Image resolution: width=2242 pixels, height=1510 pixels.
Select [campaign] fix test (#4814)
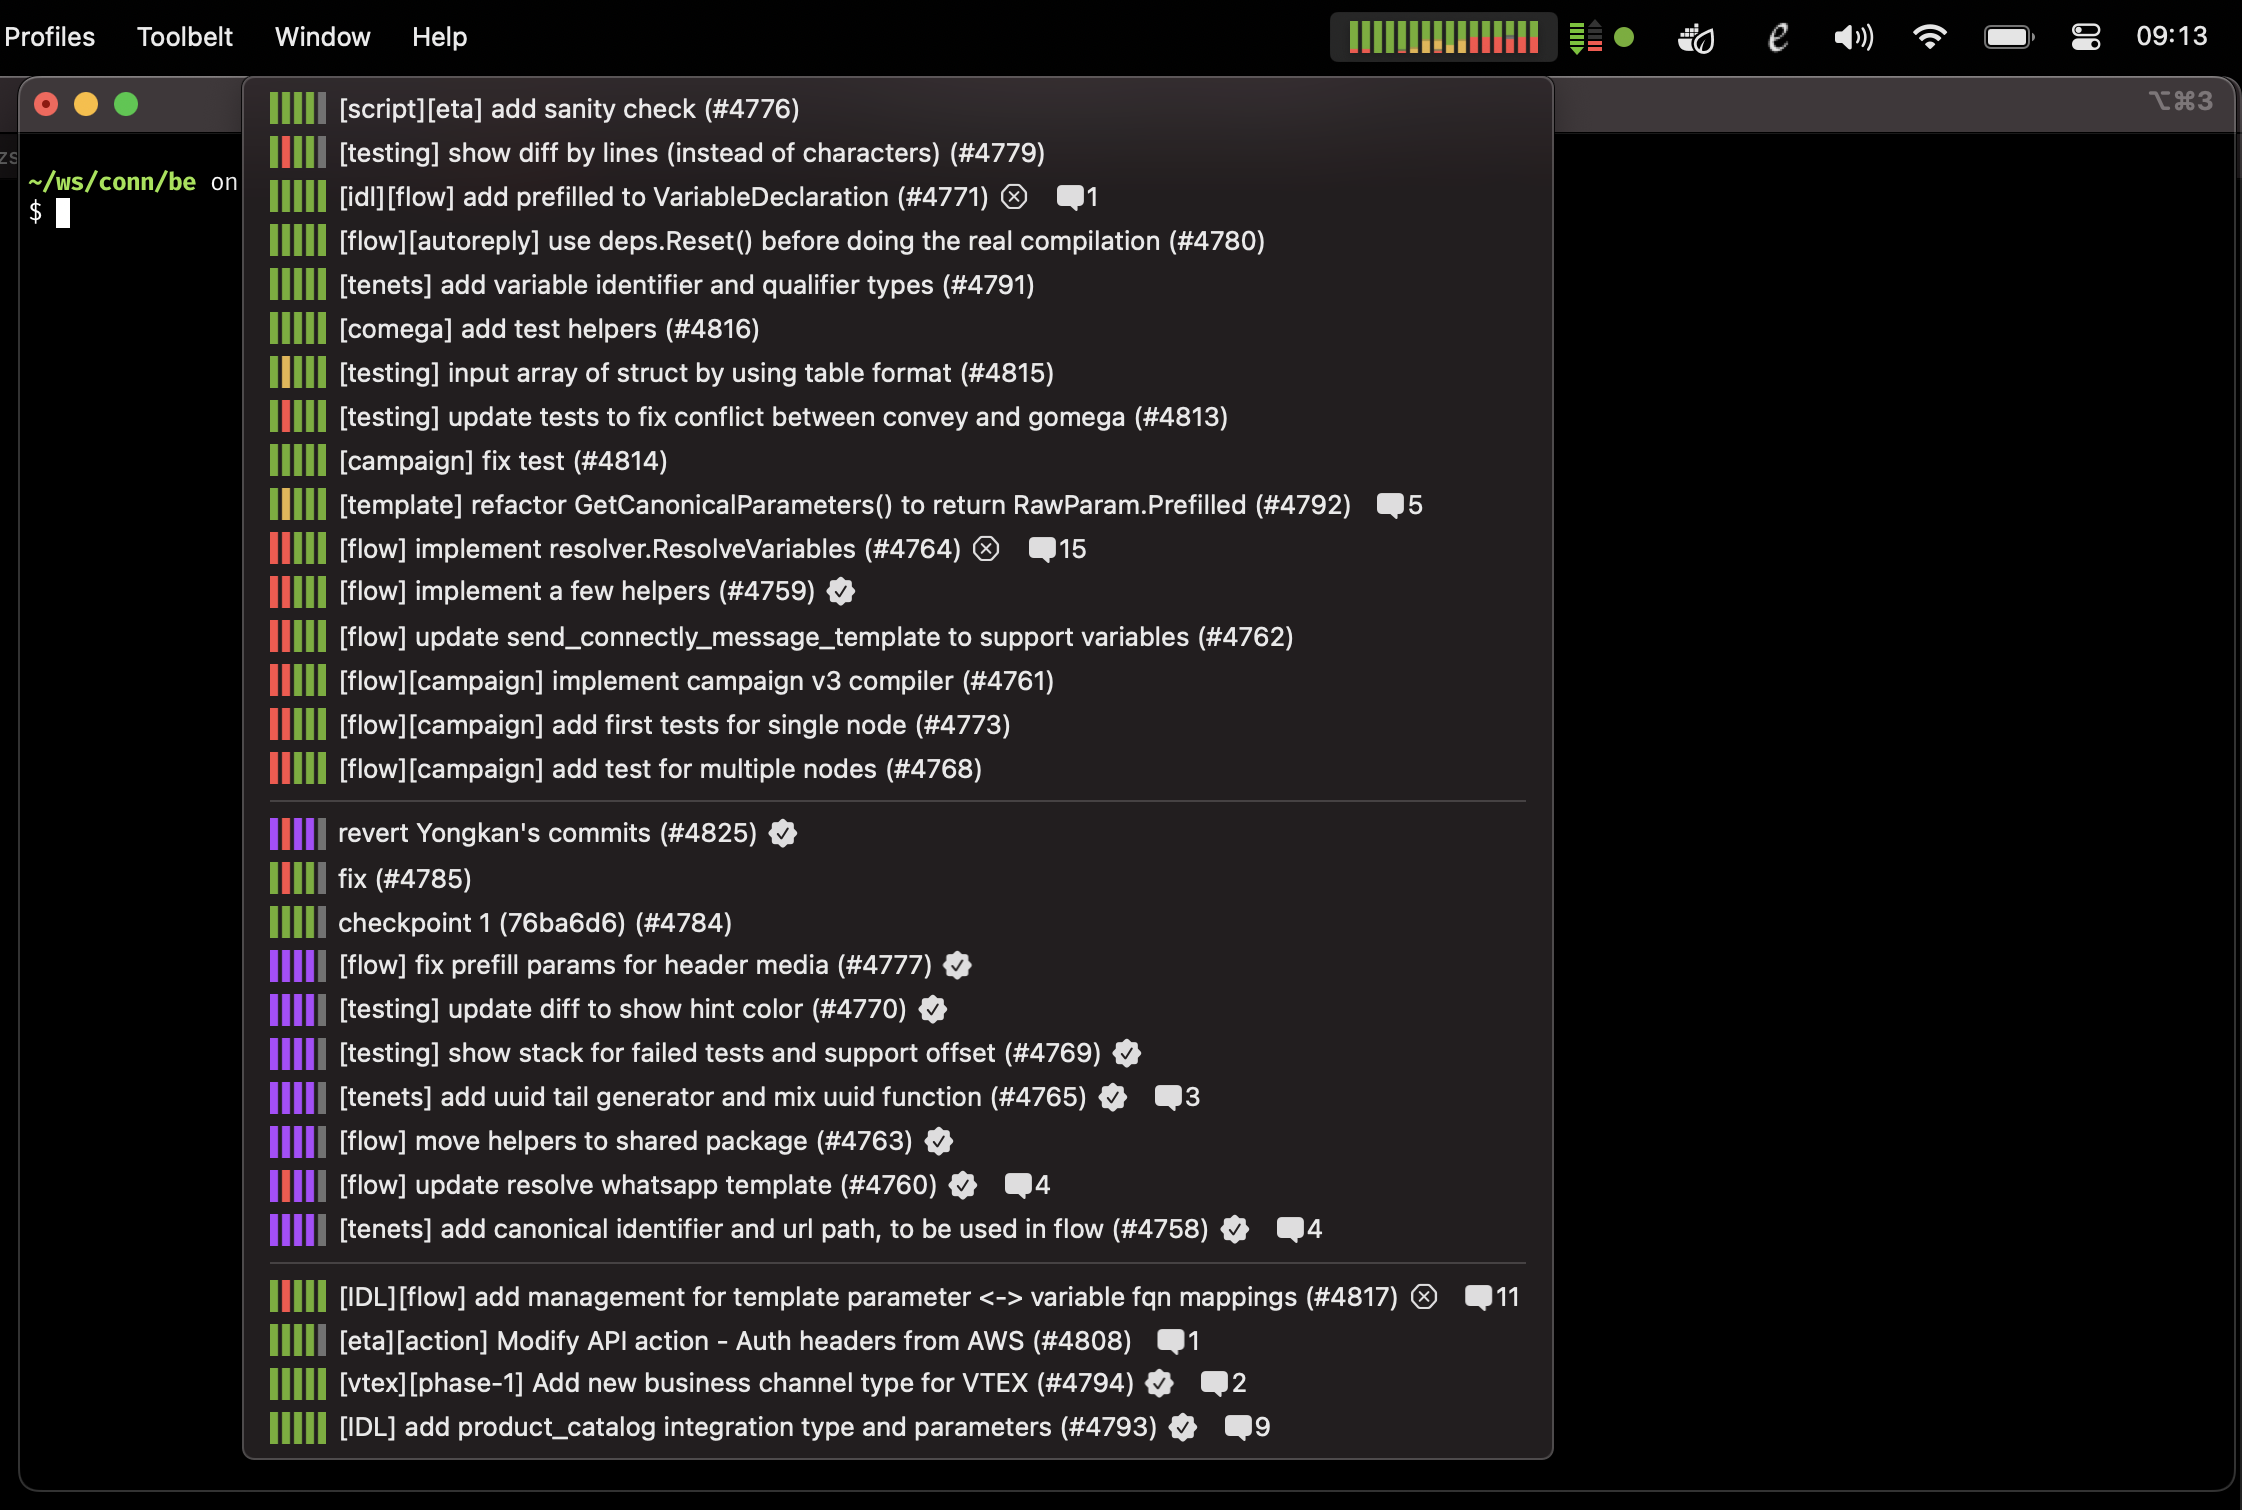pos(897,460)
